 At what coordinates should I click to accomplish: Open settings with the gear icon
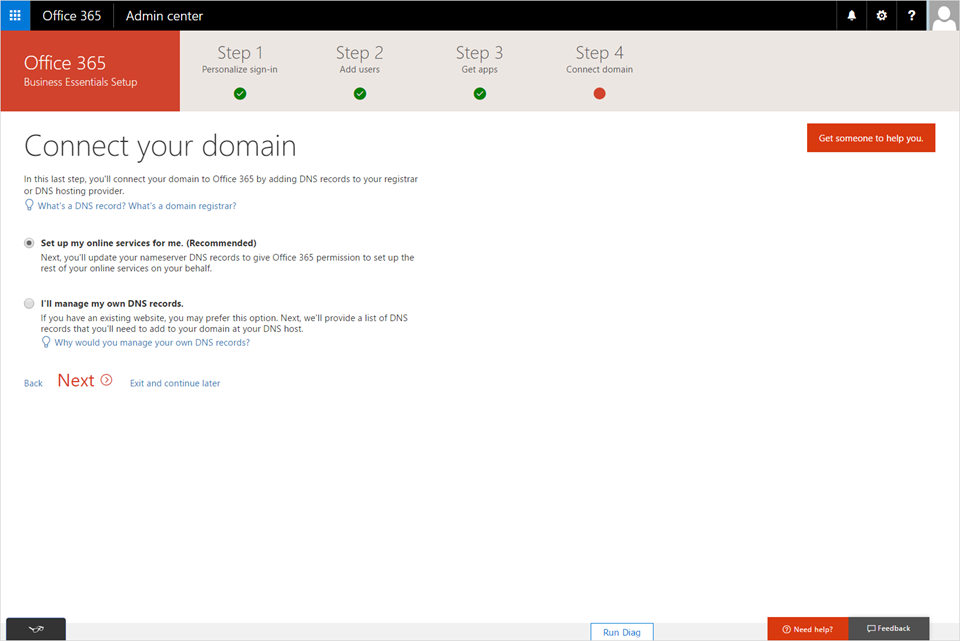point(881,15)
